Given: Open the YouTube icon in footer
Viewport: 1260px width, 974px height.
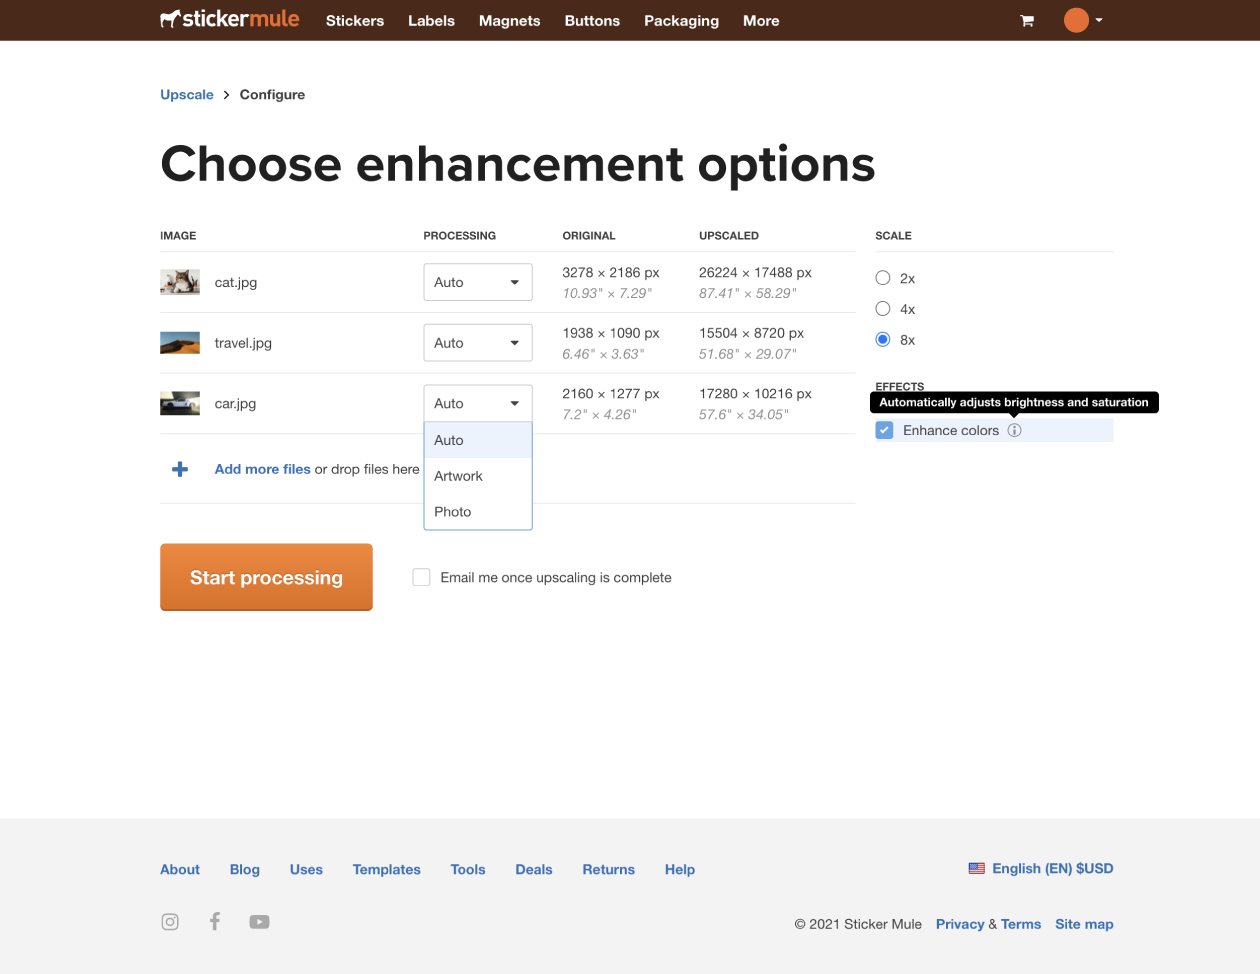Looking at the screenshot, I should pos(259,922).
